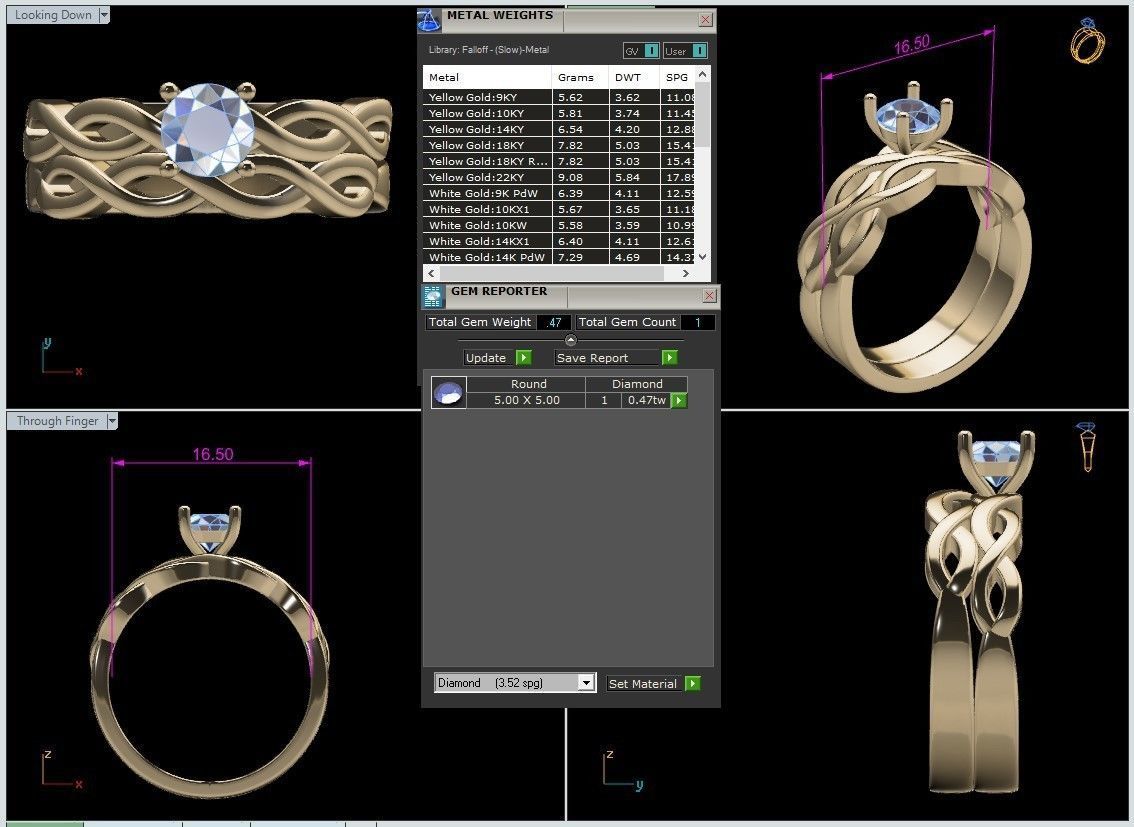Click the Diamond header cell in the gem list

(x=636, y=384)
